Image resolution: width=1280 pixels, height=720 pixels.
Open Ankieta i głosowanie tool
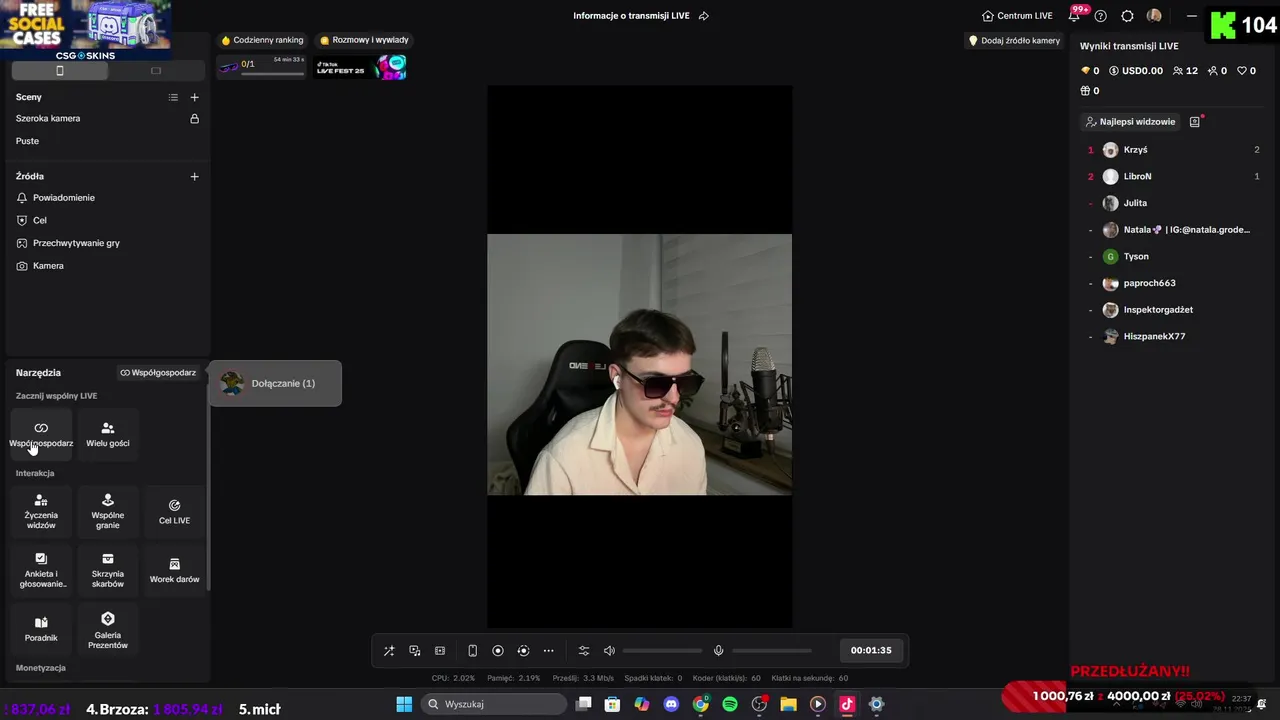click(41, 571)
